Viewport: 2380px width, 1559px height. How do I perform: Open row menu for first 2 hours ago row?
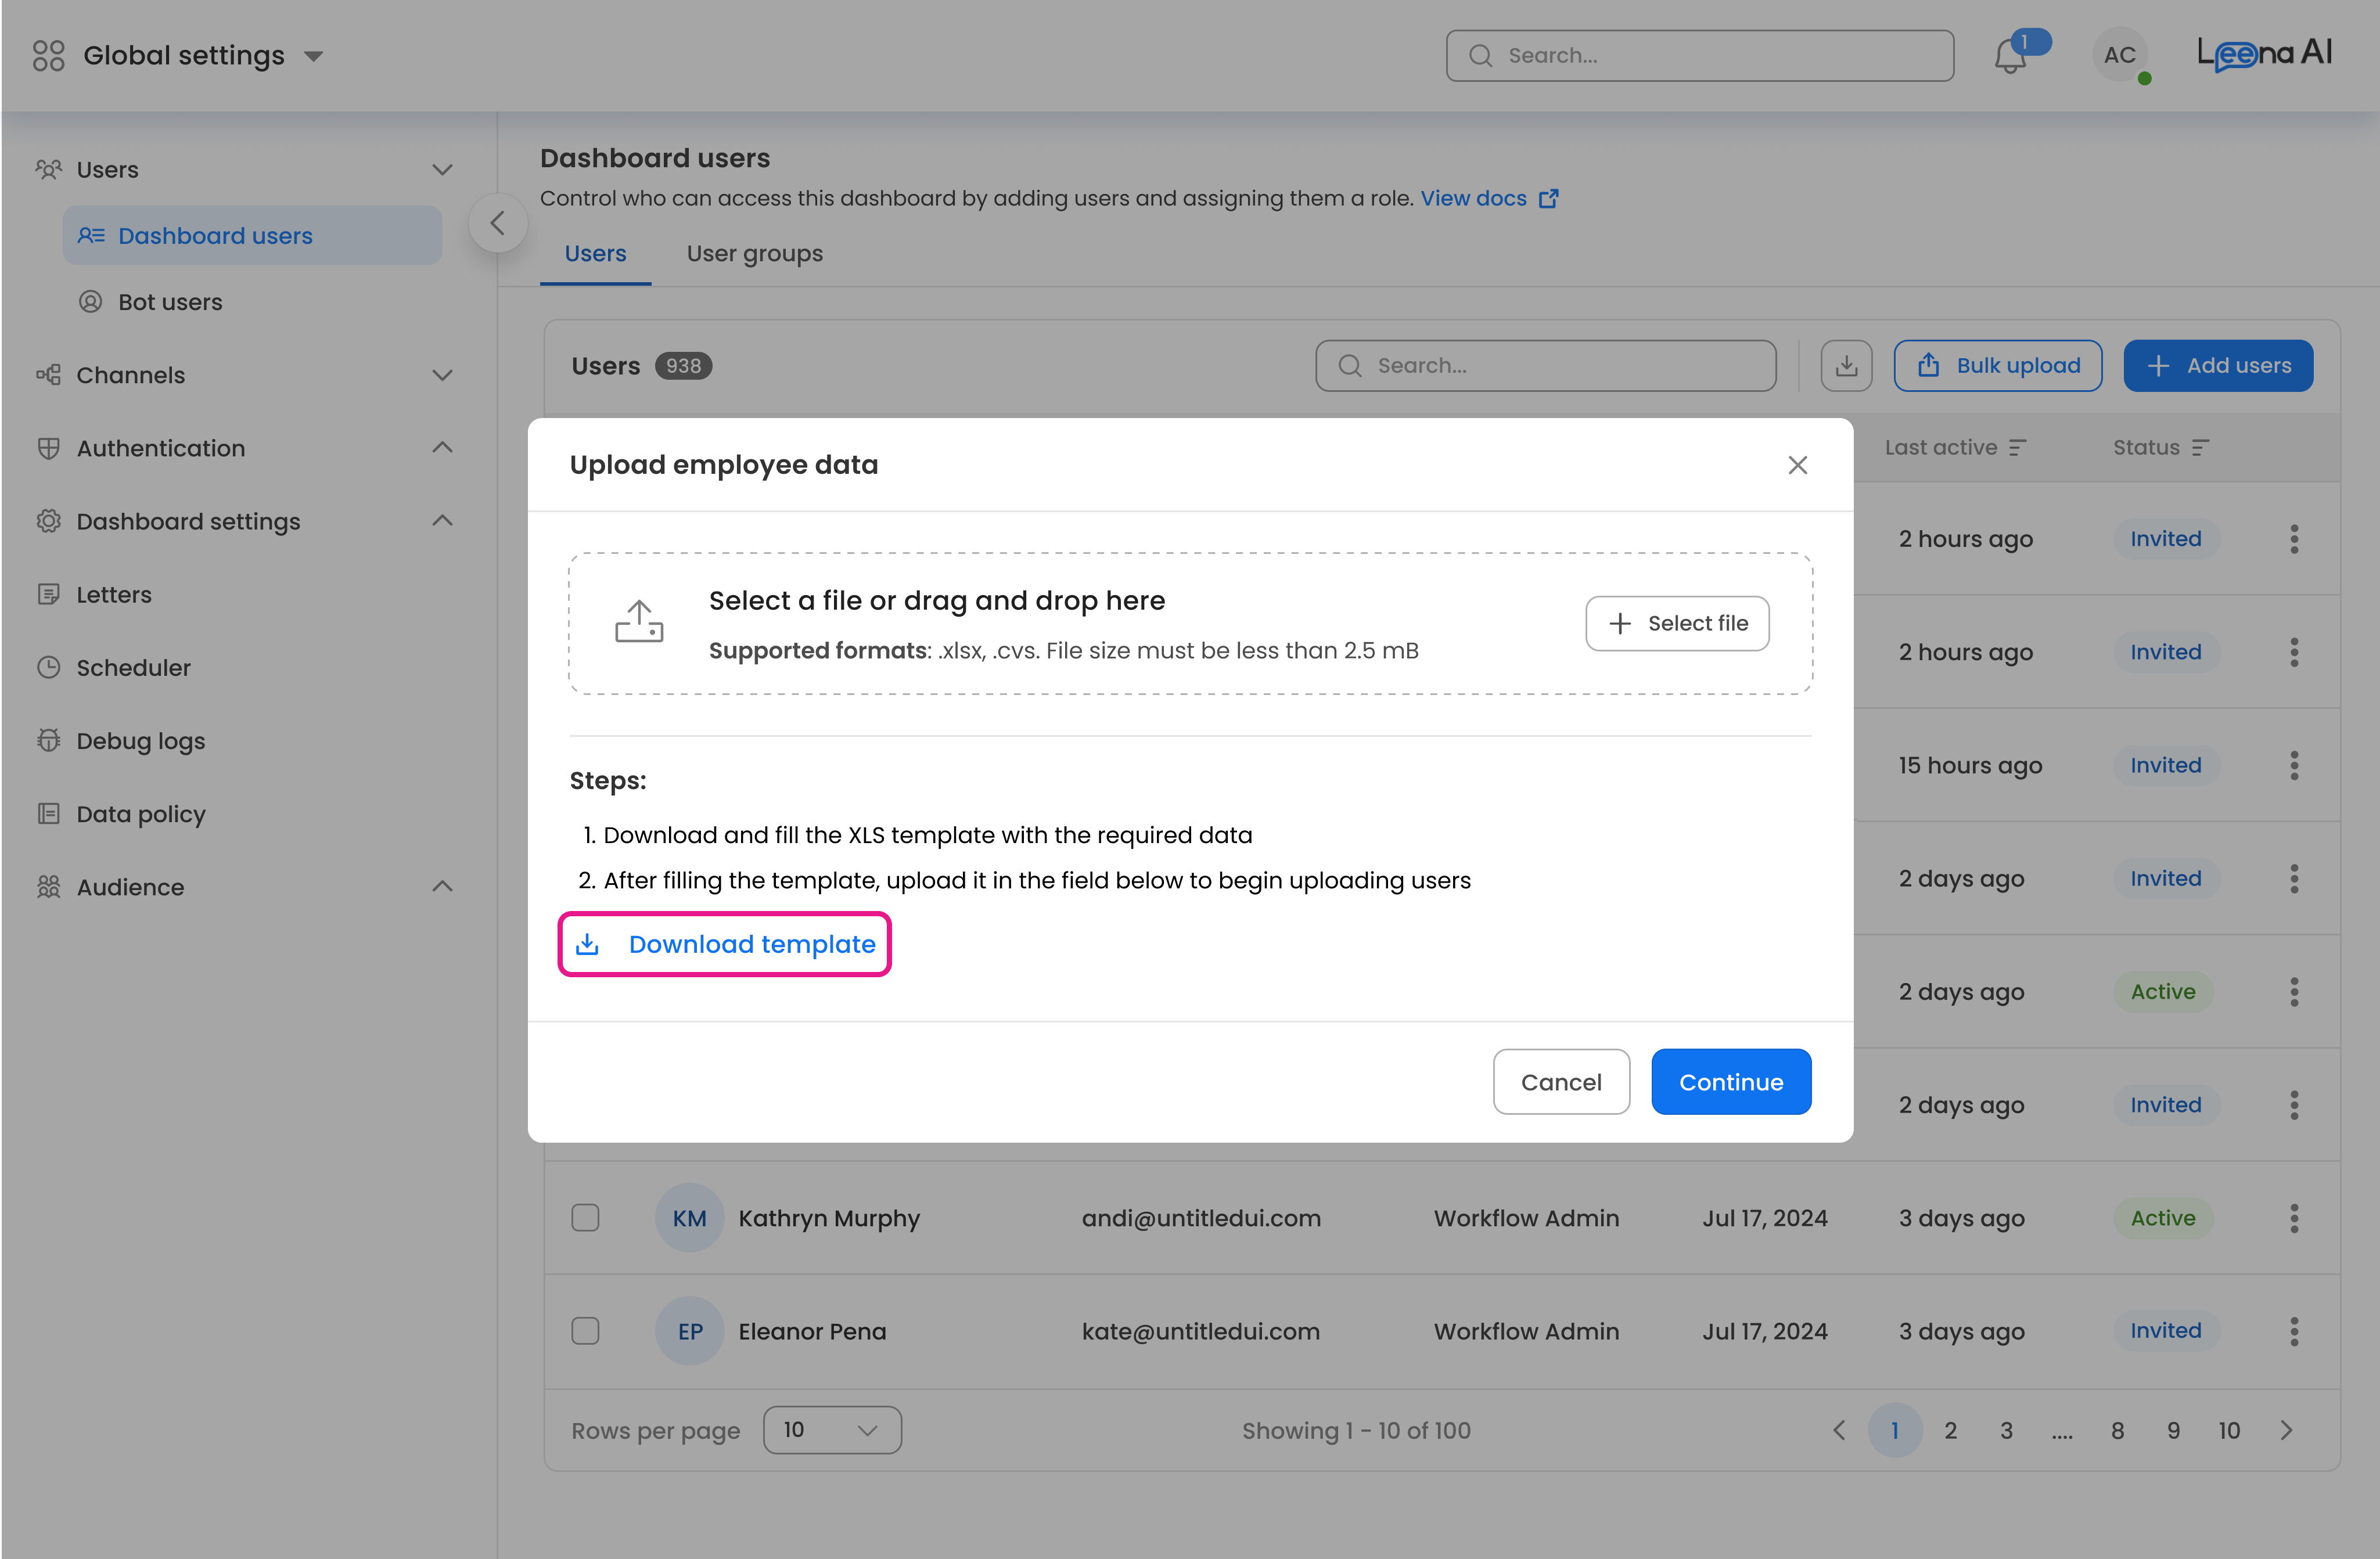click(2293, 539)
